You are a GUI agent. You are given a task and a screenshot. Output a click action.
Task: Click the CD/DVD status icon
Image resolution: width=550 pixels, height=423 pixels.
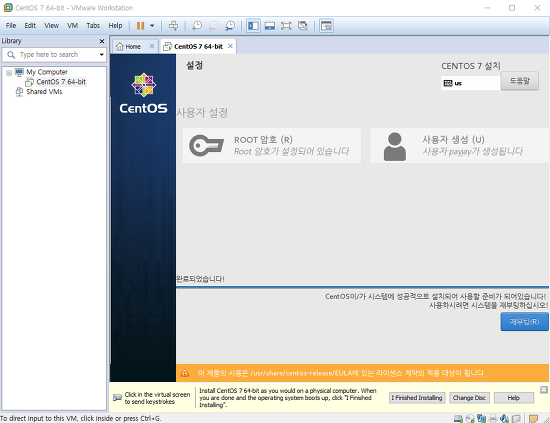(x=470, y=418)
